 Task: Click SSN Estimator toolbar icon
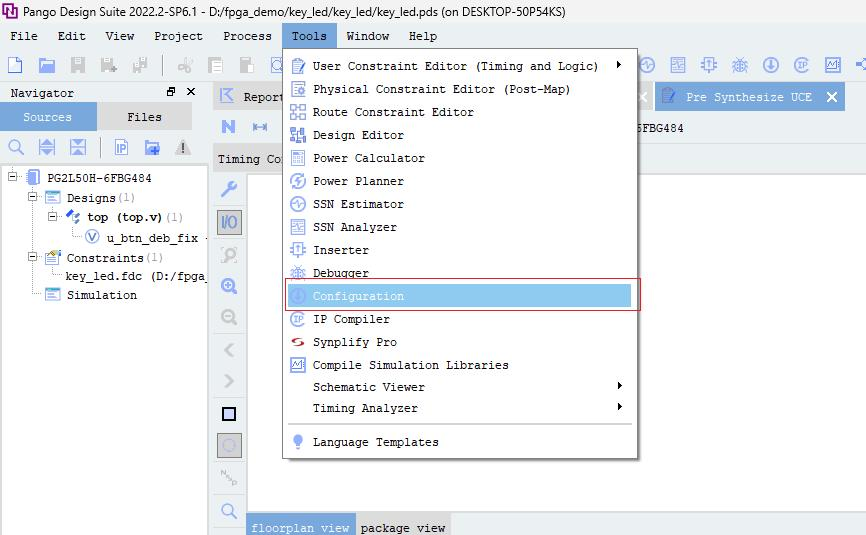point(647,65)
